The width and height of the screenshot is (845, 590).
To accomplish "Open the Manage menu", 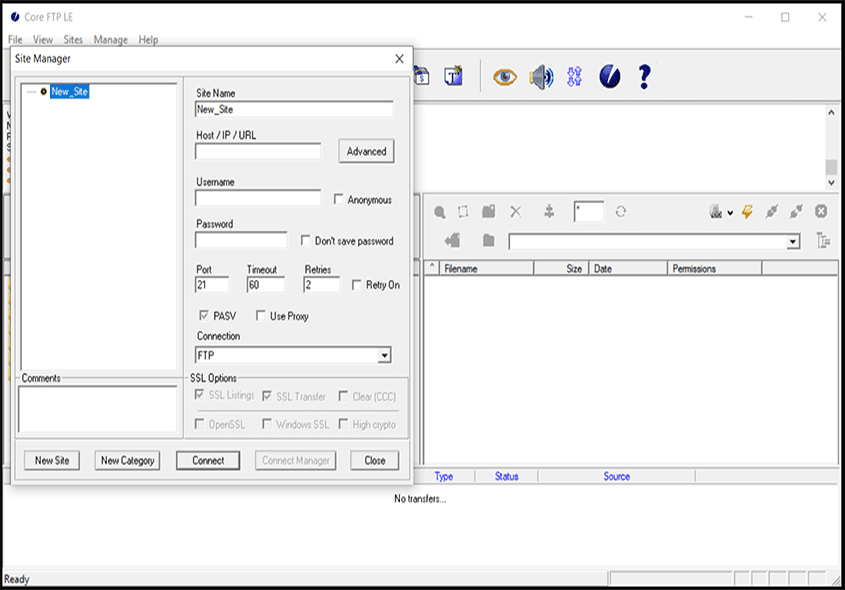I will click(110, 40).
